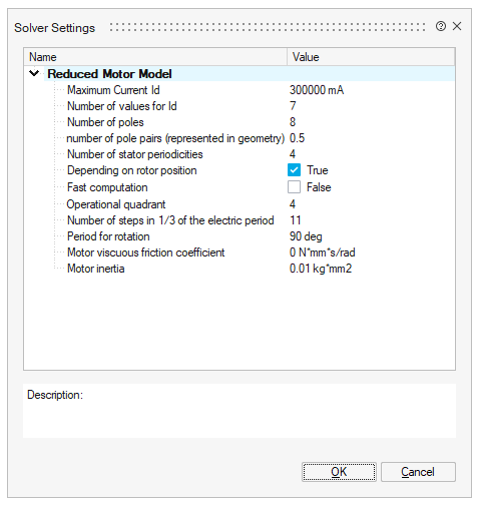Collapse the Reduced Motor Model group
The image size is (479, 505).
point(34,73)
